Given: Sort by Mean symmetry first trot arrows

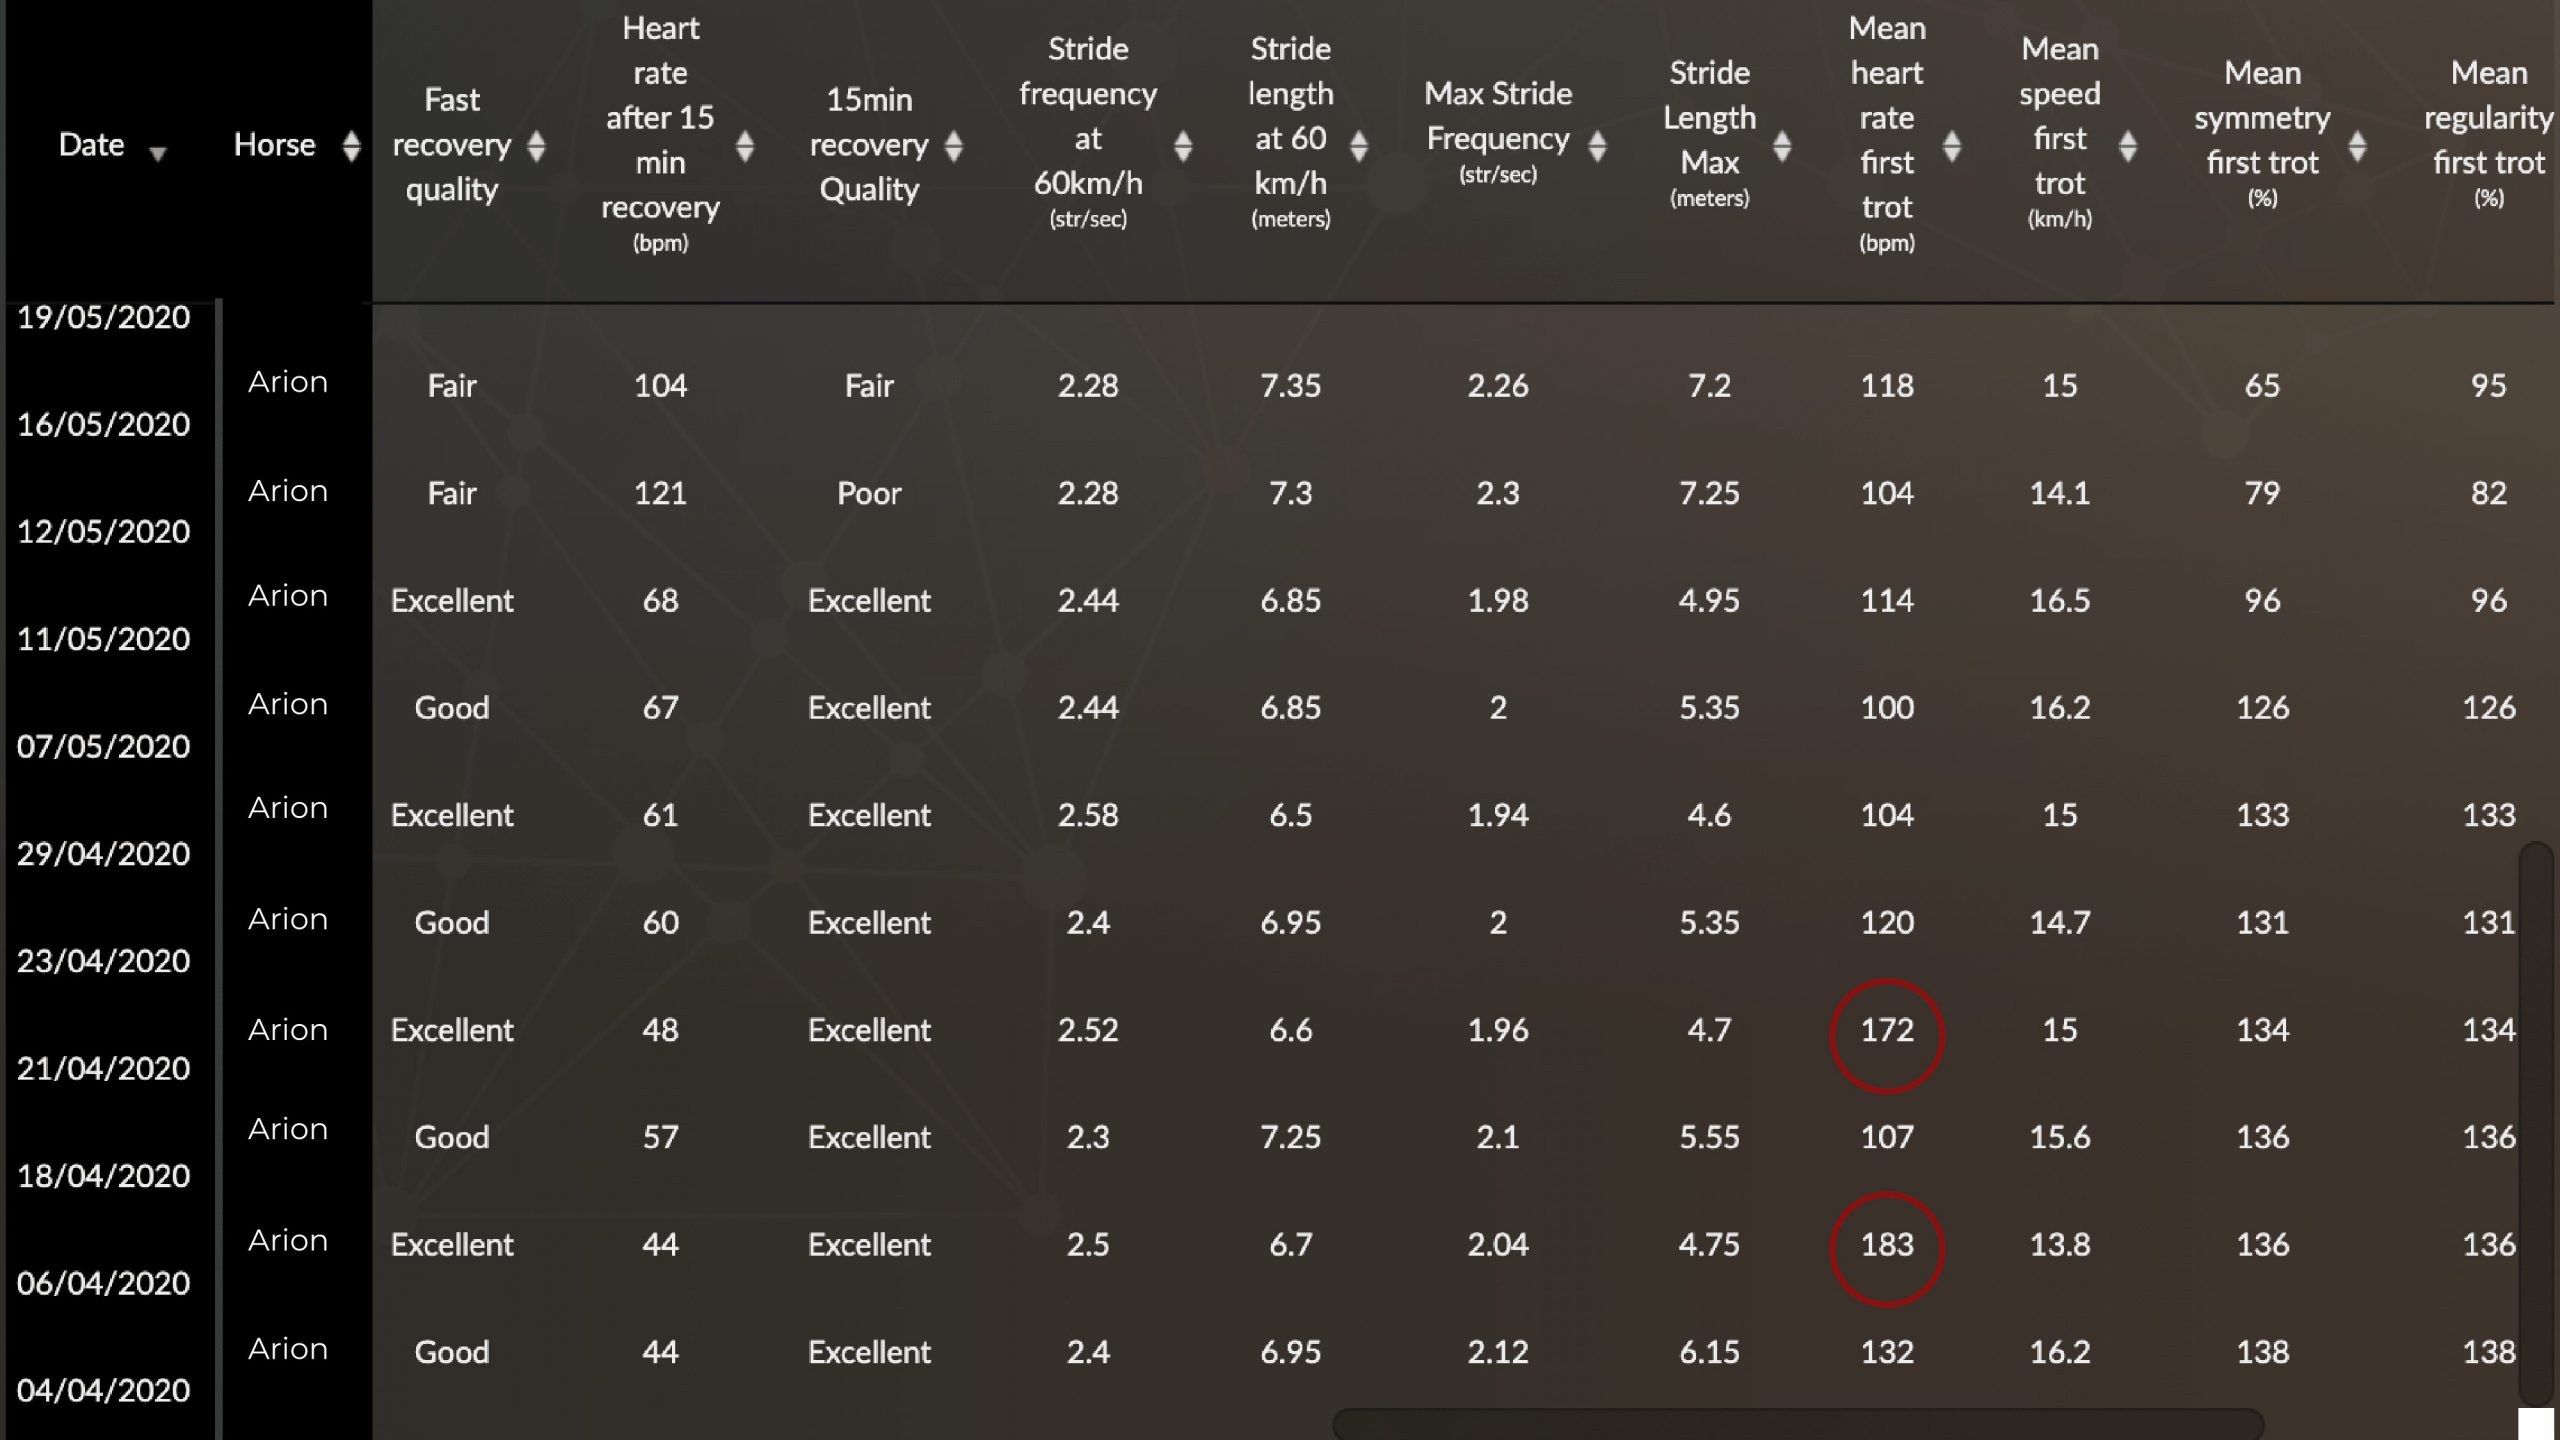Looking at the screenshot, I should click(2357, 146).
